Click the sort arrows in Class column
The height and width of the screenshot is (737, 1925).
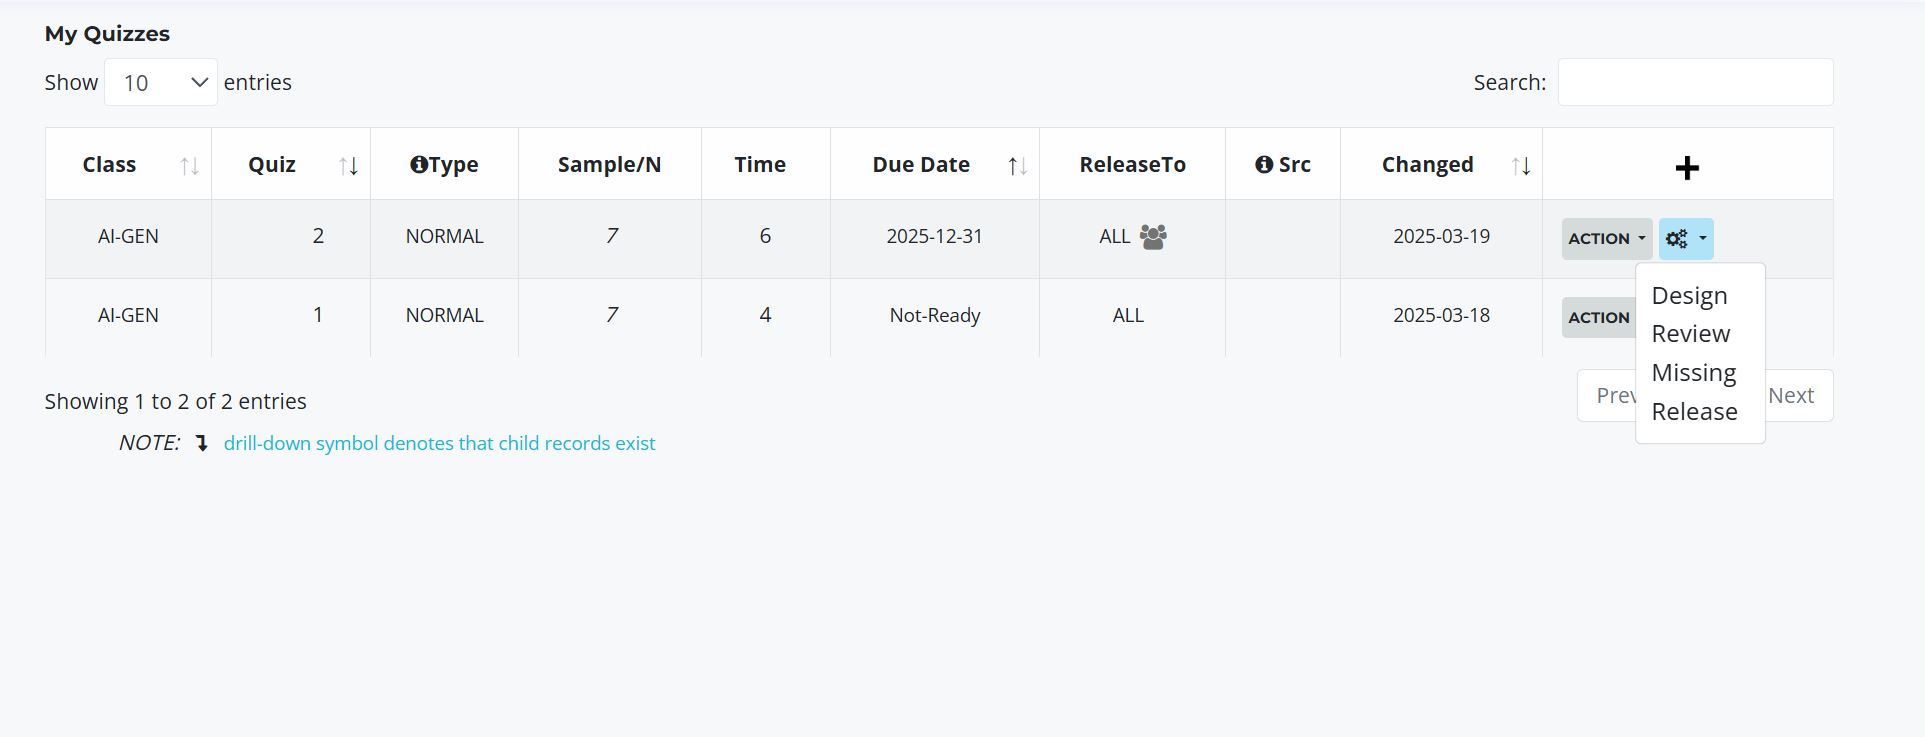pos(189,166)
